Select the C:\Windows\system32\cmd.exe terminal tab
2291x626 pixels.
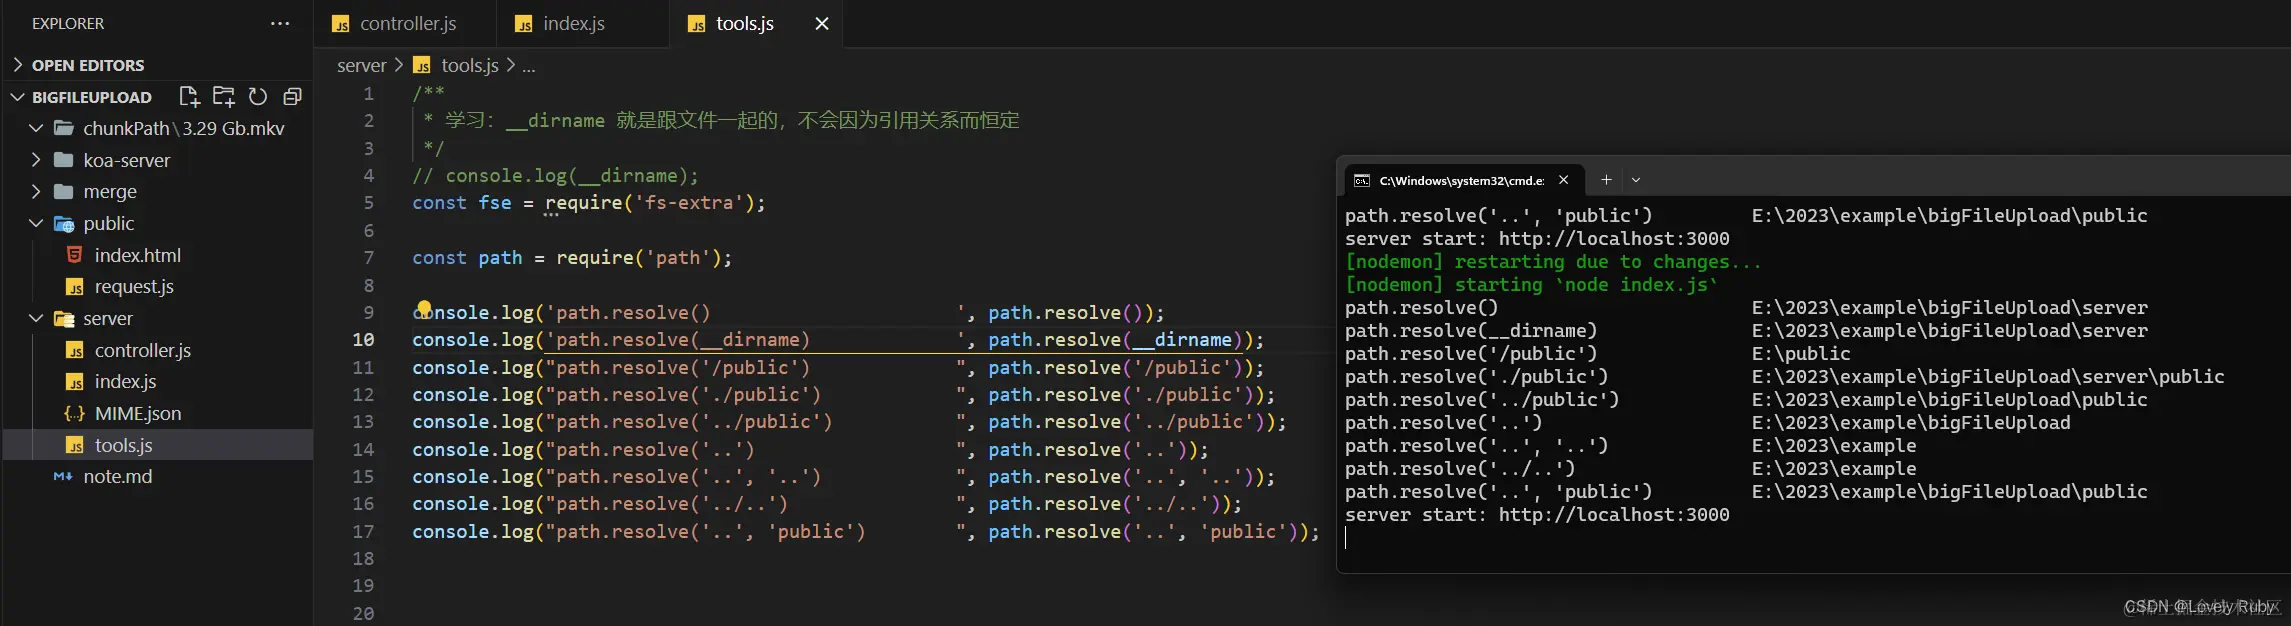coord(1463,180)
